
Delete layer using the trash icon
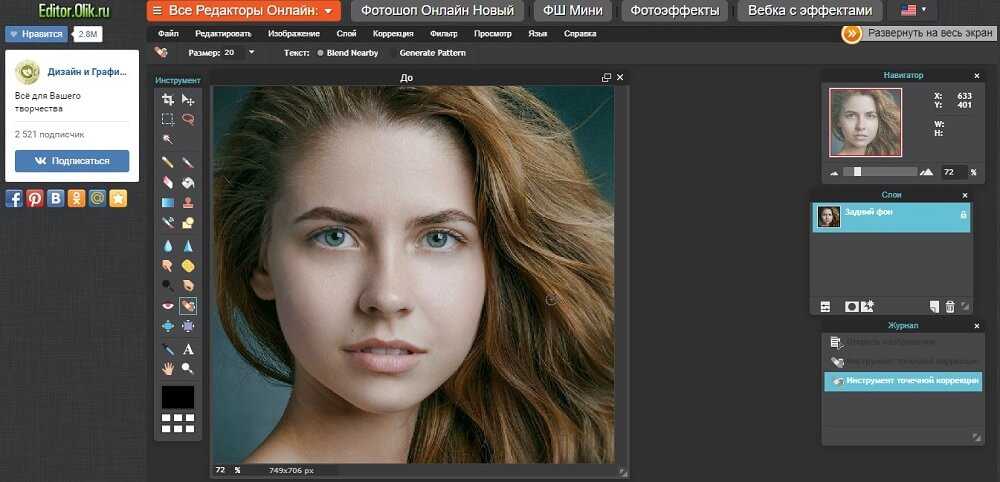coord(950,306)
